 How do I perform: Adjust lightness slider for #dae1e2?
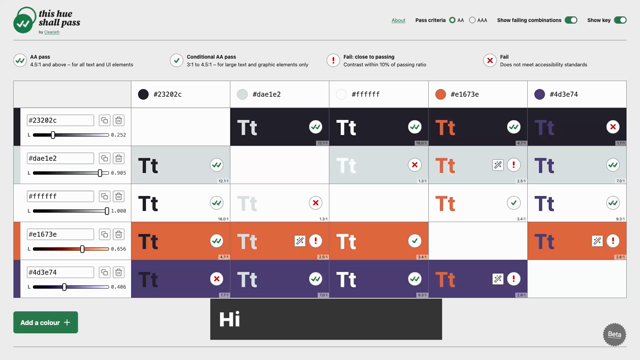71,173
